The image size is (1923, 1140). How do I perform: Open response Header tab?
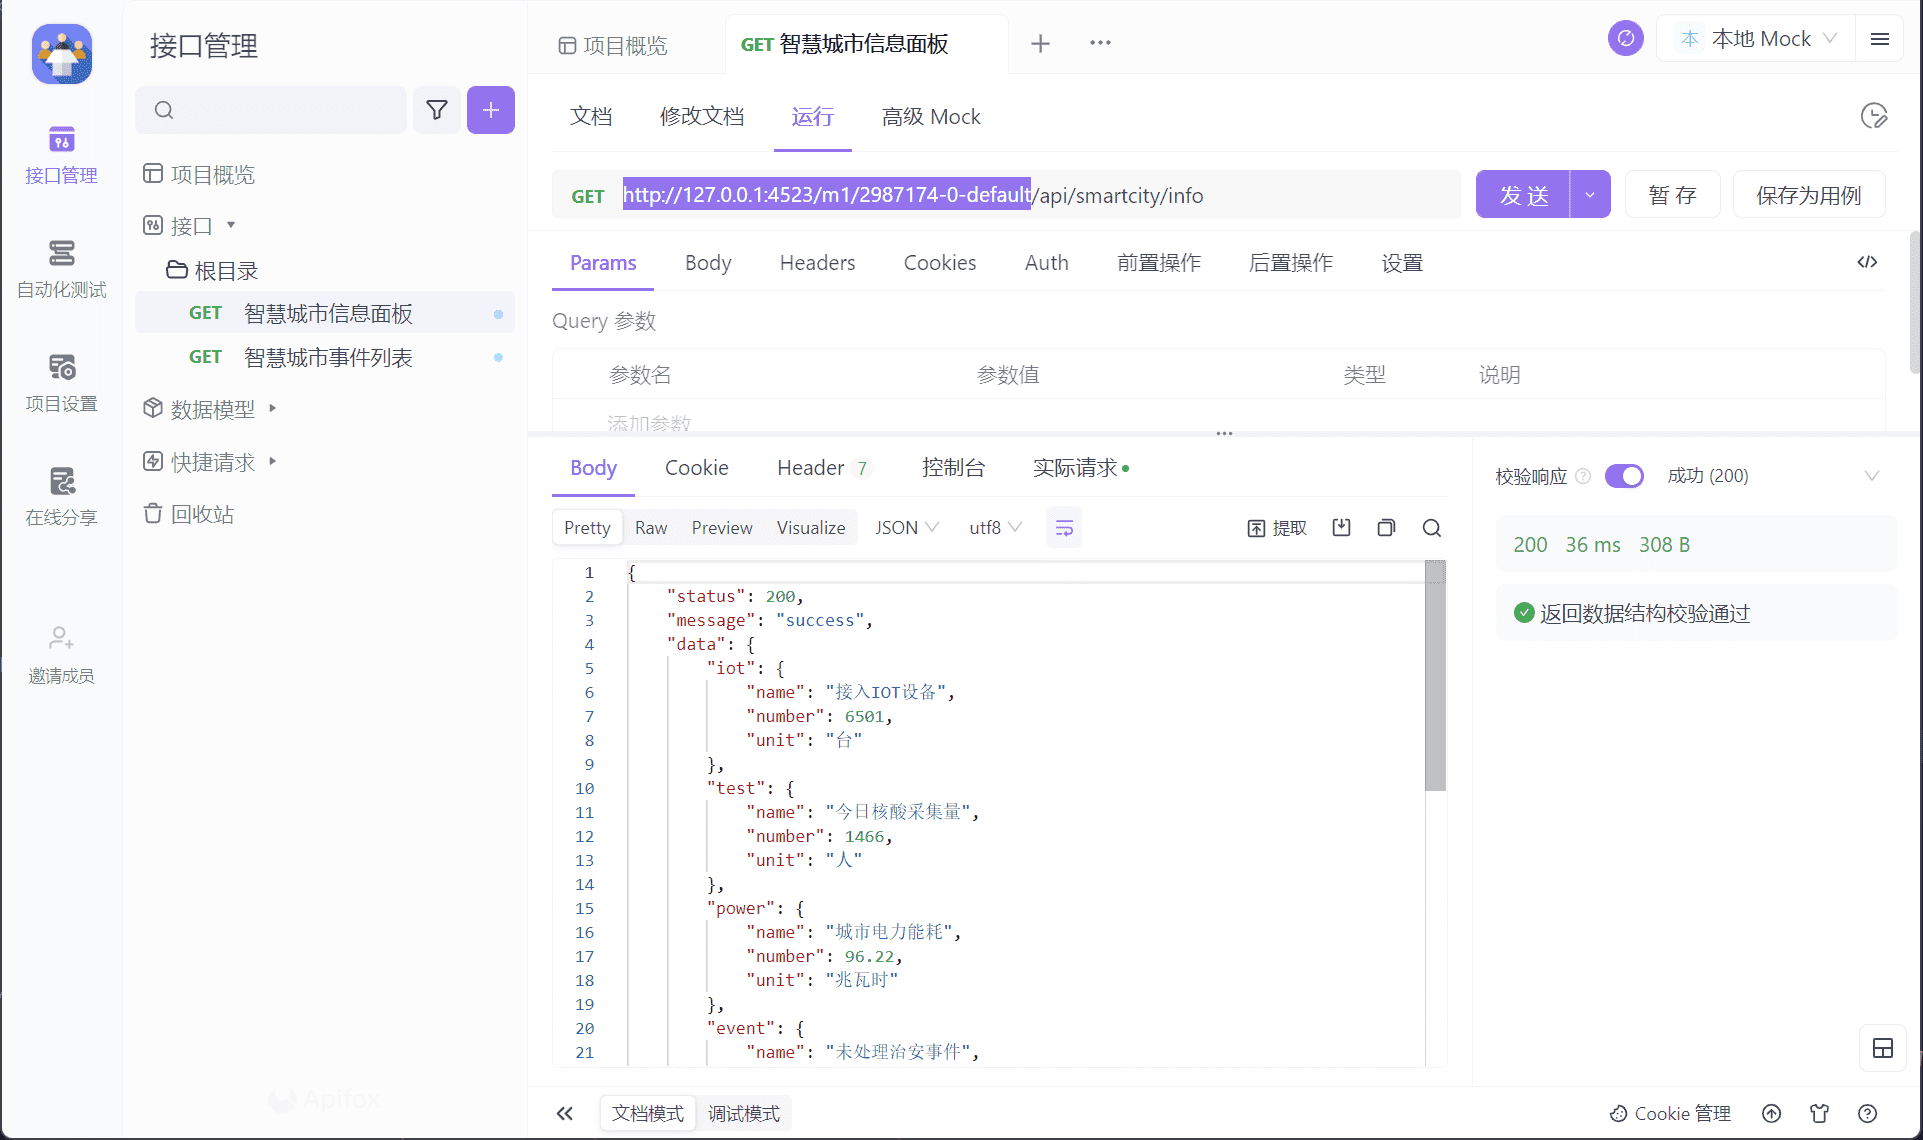point(824,468)
